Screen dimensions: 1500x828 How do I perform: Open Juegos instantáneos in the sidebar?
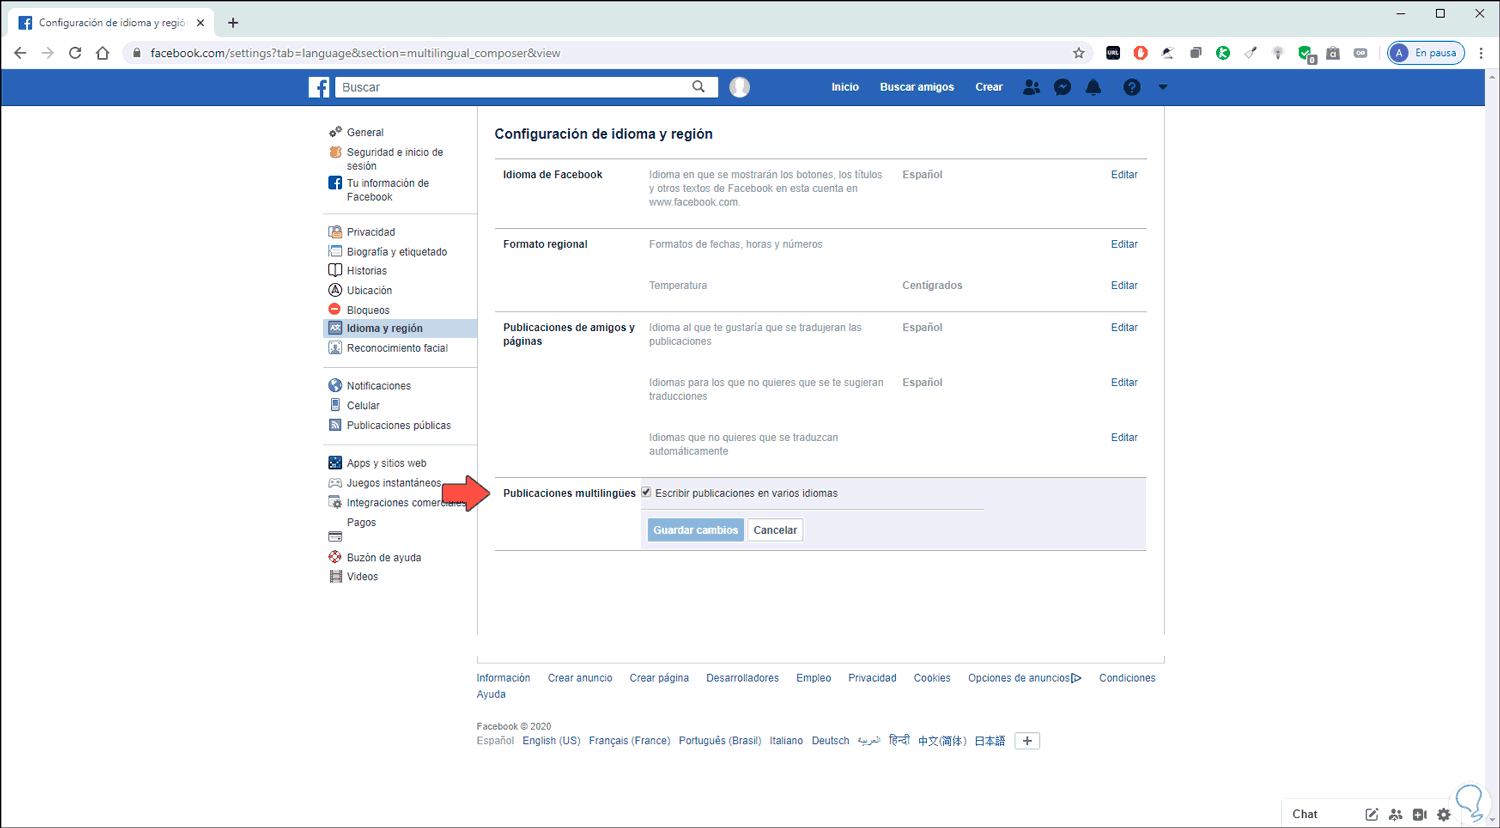(x=394, y=483)
